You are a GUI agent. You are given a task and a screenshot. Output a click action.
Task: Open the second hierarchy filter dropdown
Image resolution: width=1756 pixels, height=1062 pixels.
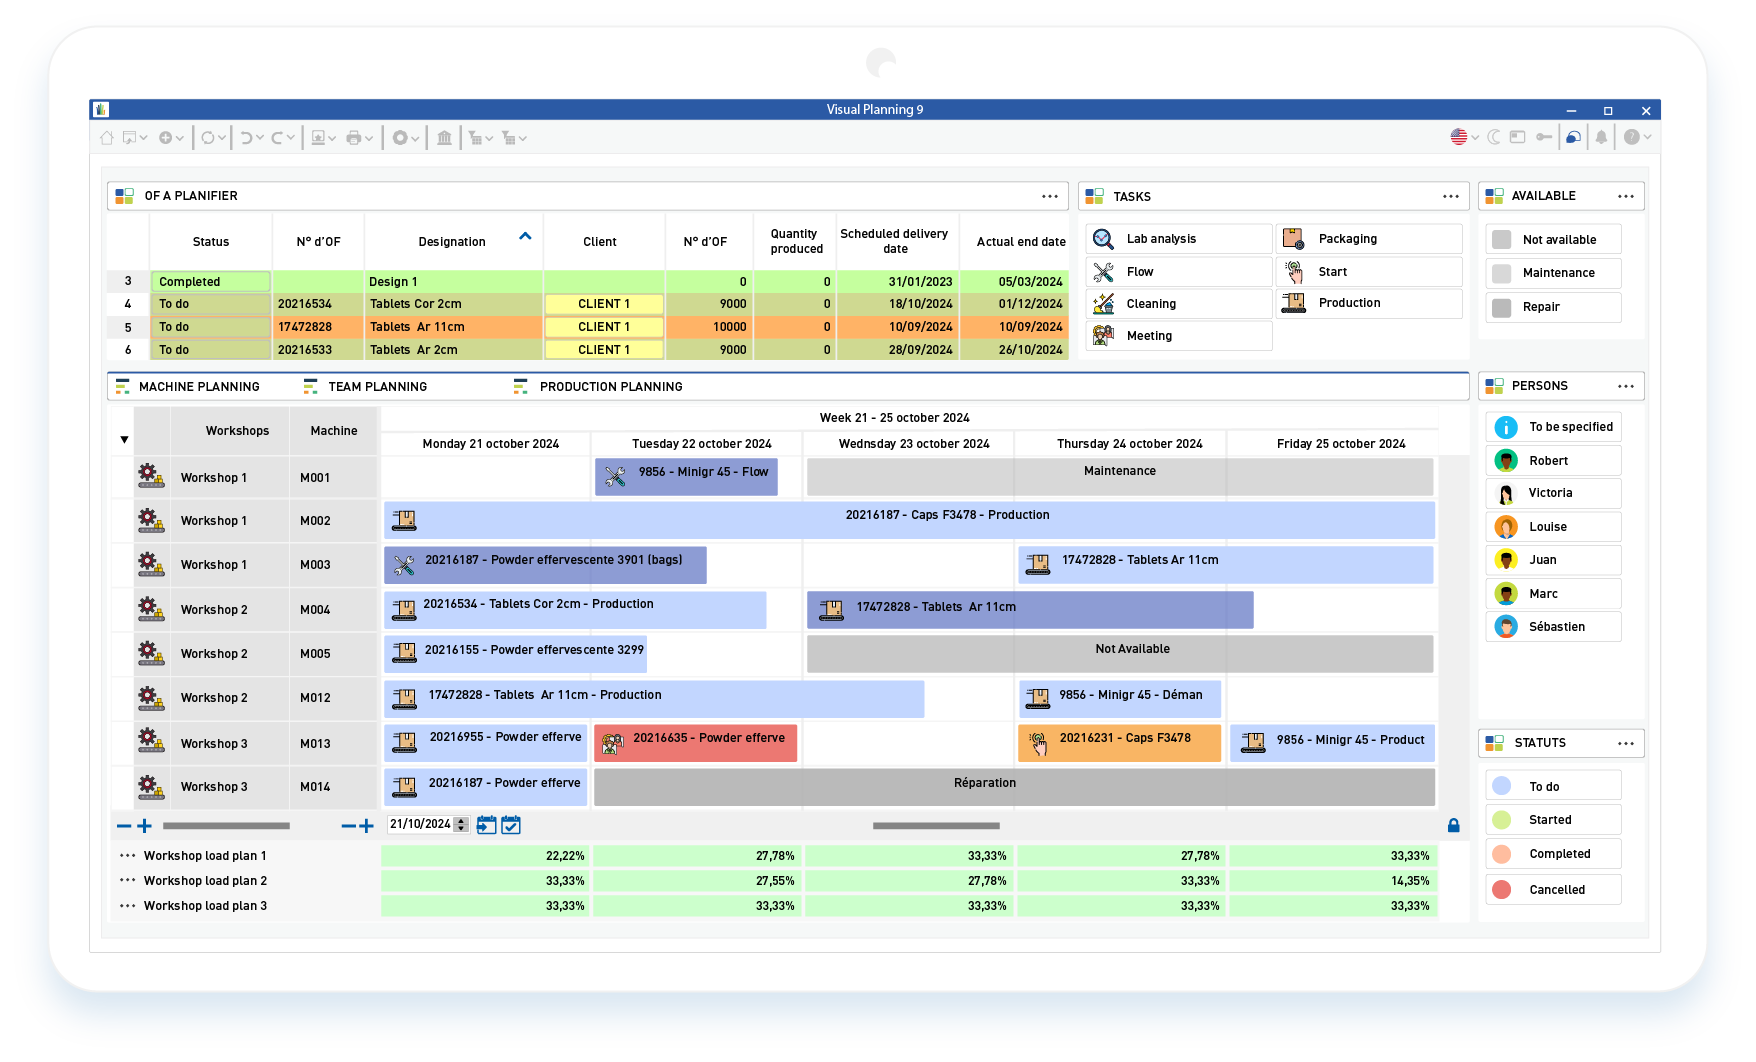coord(514,138)
